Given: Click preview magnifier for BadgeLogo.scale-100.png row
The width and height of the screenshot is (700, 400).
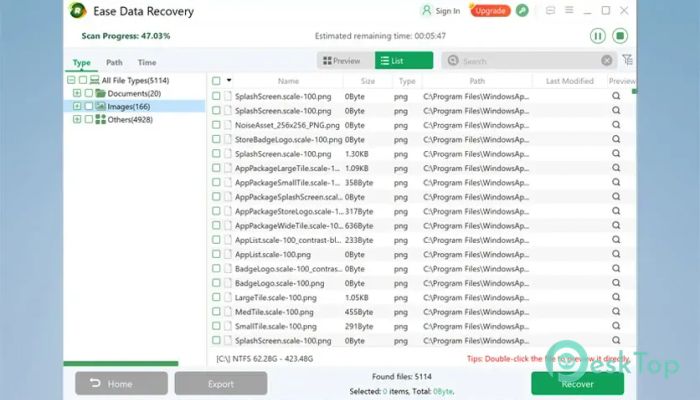Looking at the screenshot, I should [x=616, y=283].
